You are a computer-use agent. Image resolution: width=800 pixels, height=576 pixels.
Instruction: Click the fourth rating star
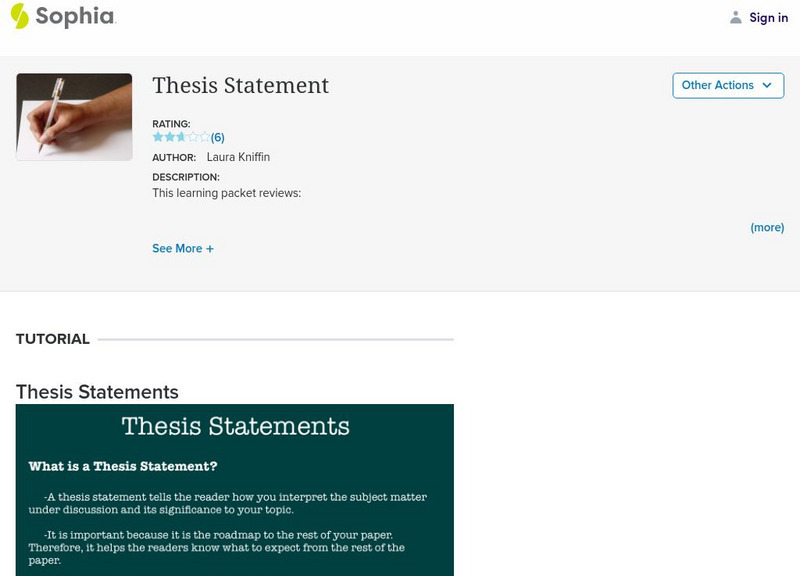(193, 137)
